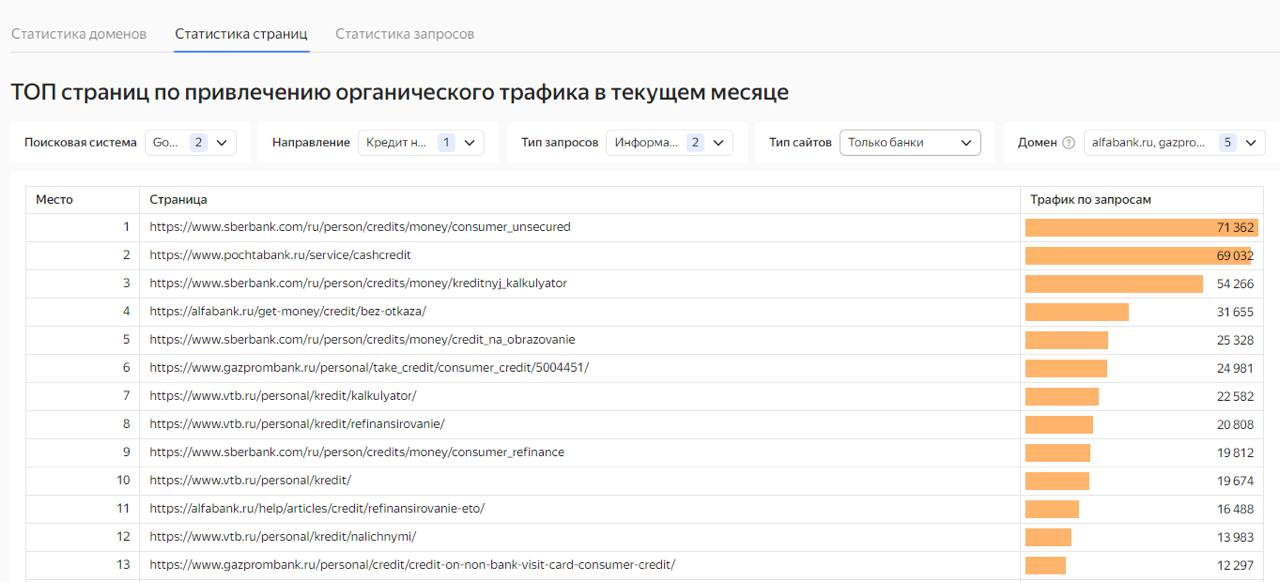The height and width of the screenshot is (582, 1280).
Task: Open the sberbank credit_na_obrazovanie link
Action: (362, 339)
